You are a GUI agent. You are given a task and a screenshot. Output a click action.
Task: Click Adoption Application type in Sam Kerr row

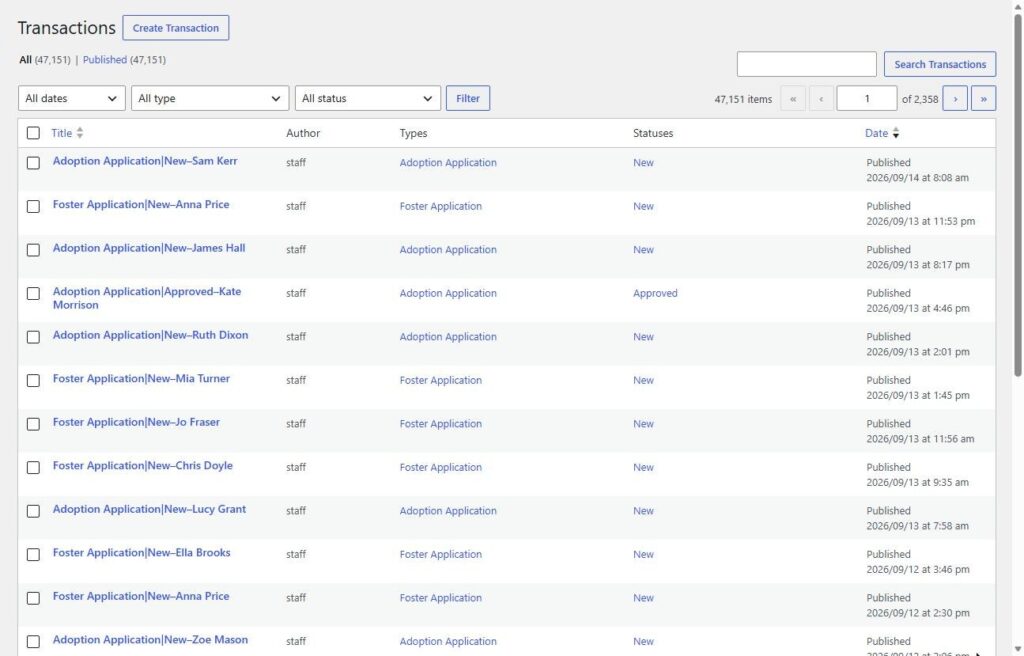[x=448, y=163]
